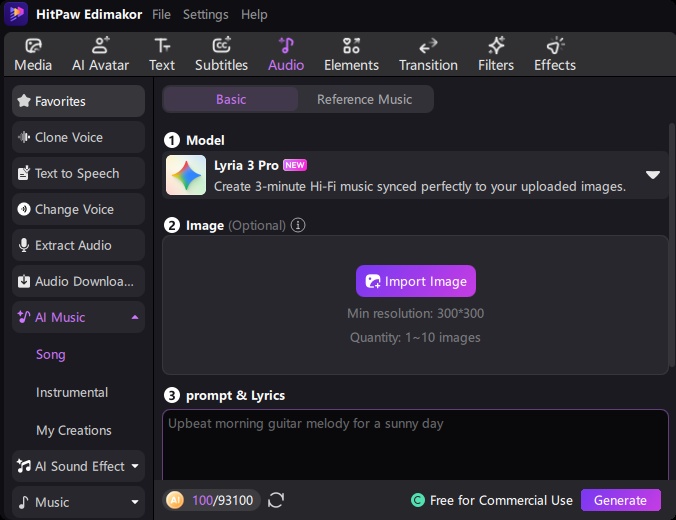
Task: Select Instrumental under AI Music
Action: [72, 392]
